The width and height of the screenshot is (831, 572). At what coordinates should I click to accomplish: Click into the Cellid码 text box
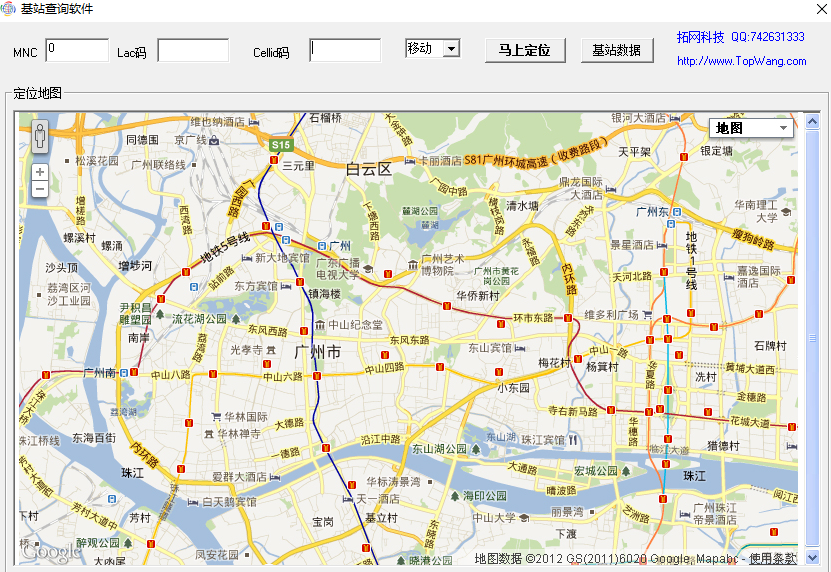[345, 50]
